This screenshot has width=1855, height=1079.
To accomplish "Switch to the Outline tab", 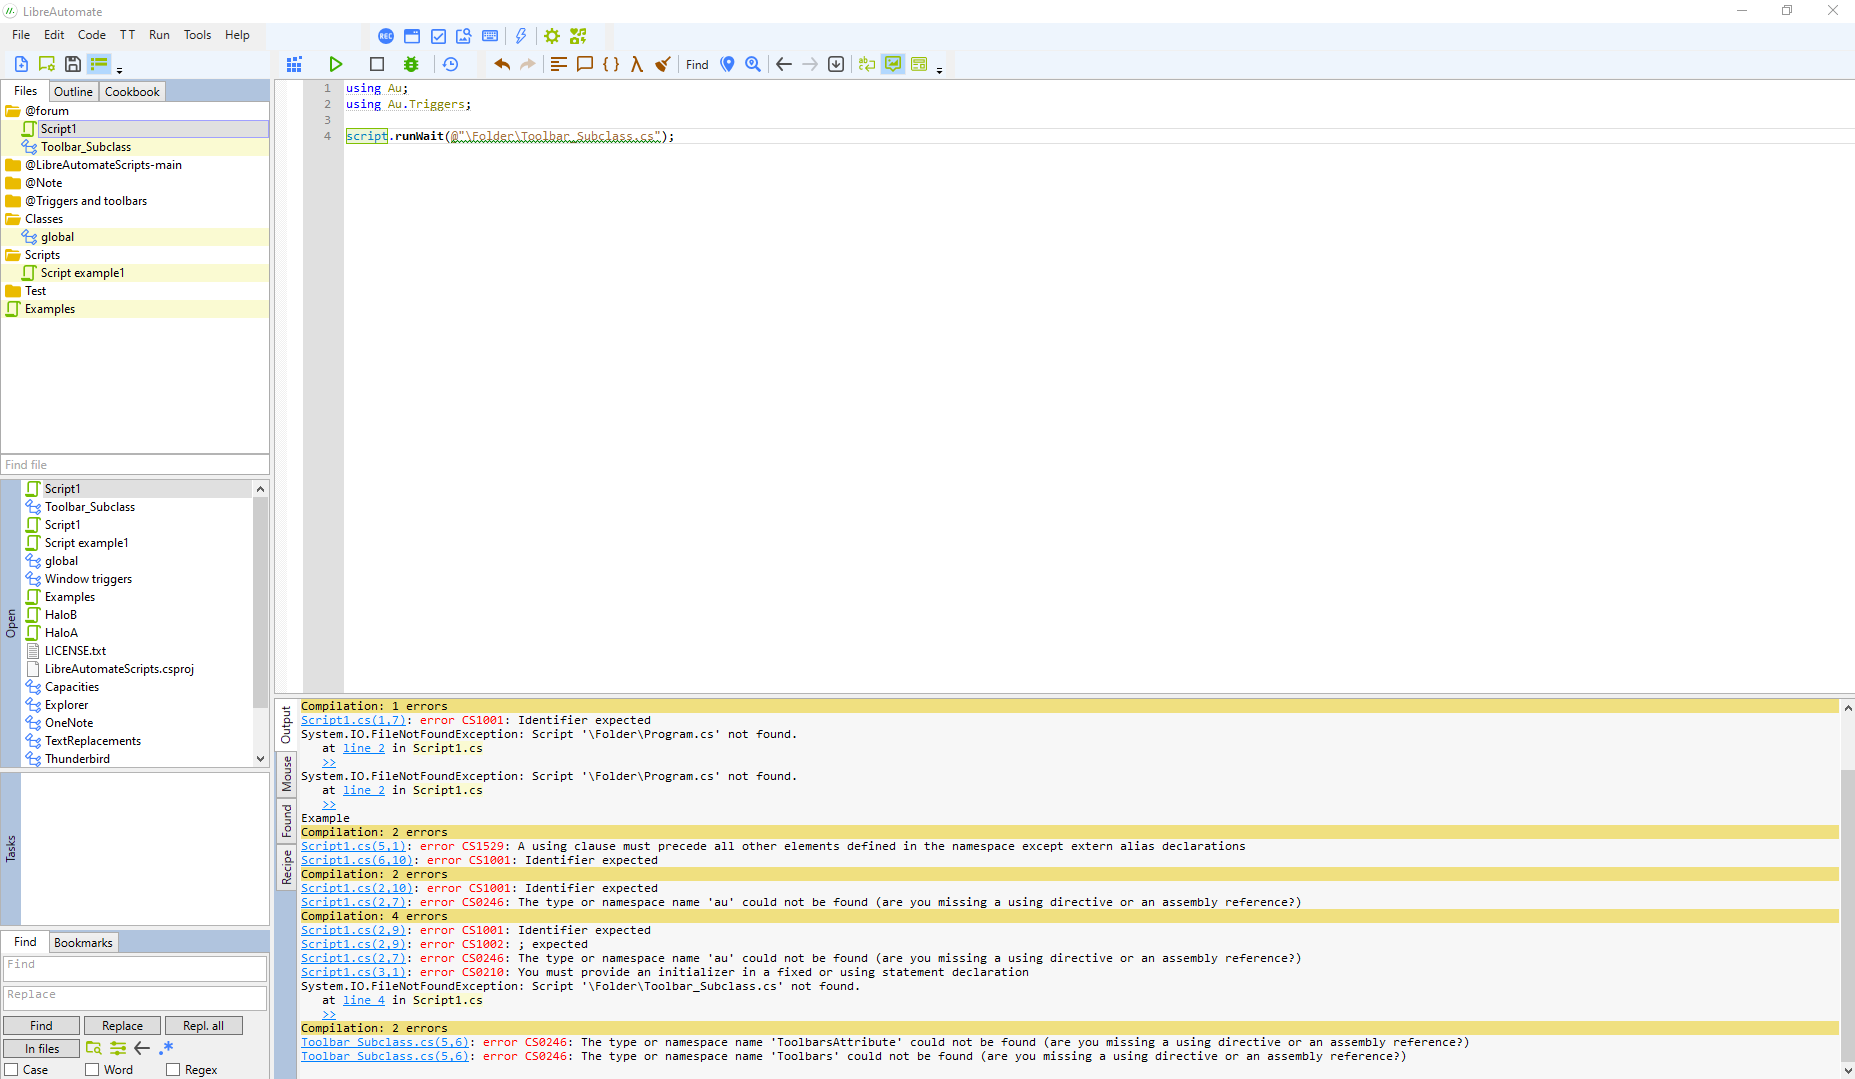I will tap(73, 92).
